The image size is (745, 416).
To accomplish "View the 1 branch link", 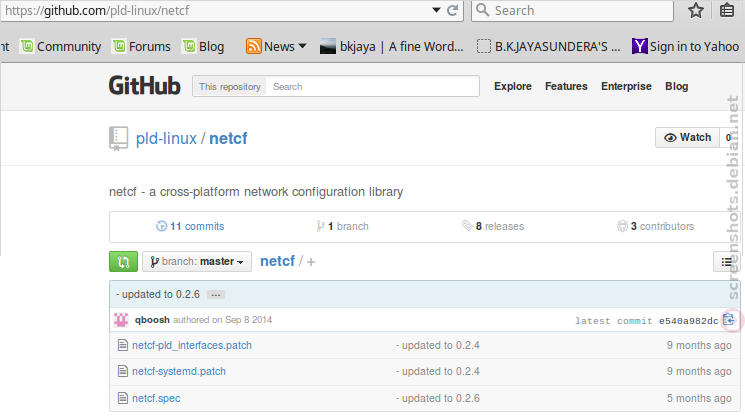I will (342, 227).
